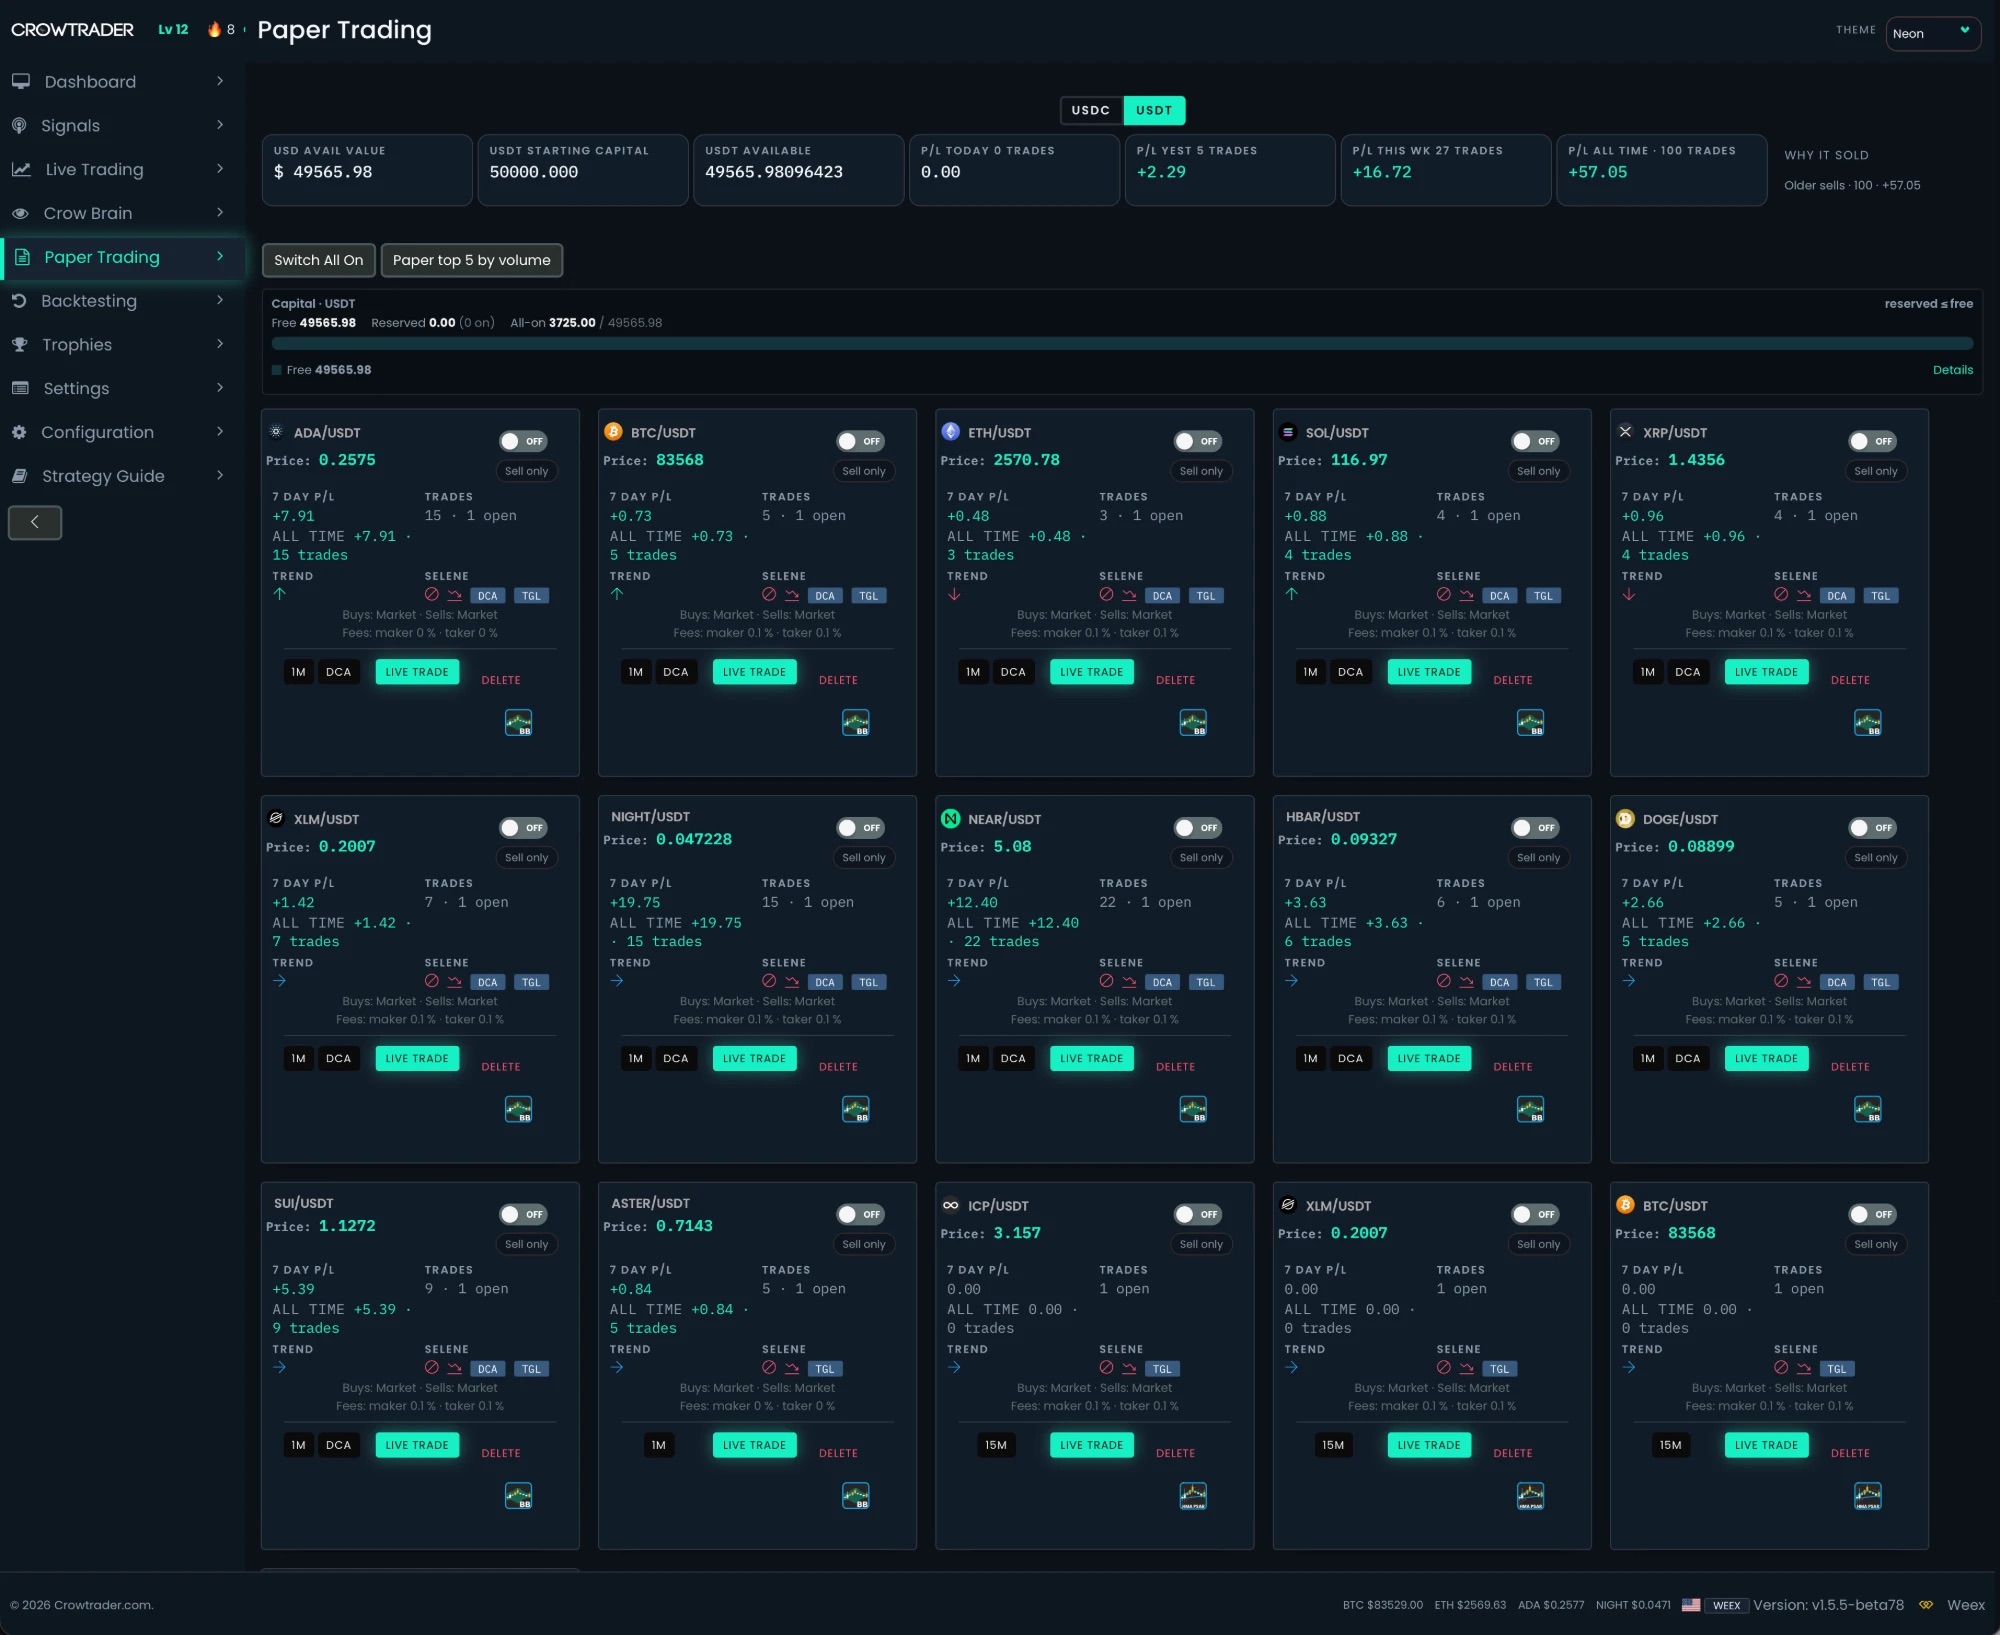Open the chart icon on the ICP/USDT card
2000x1635 pixels.
(1193, 1496)
